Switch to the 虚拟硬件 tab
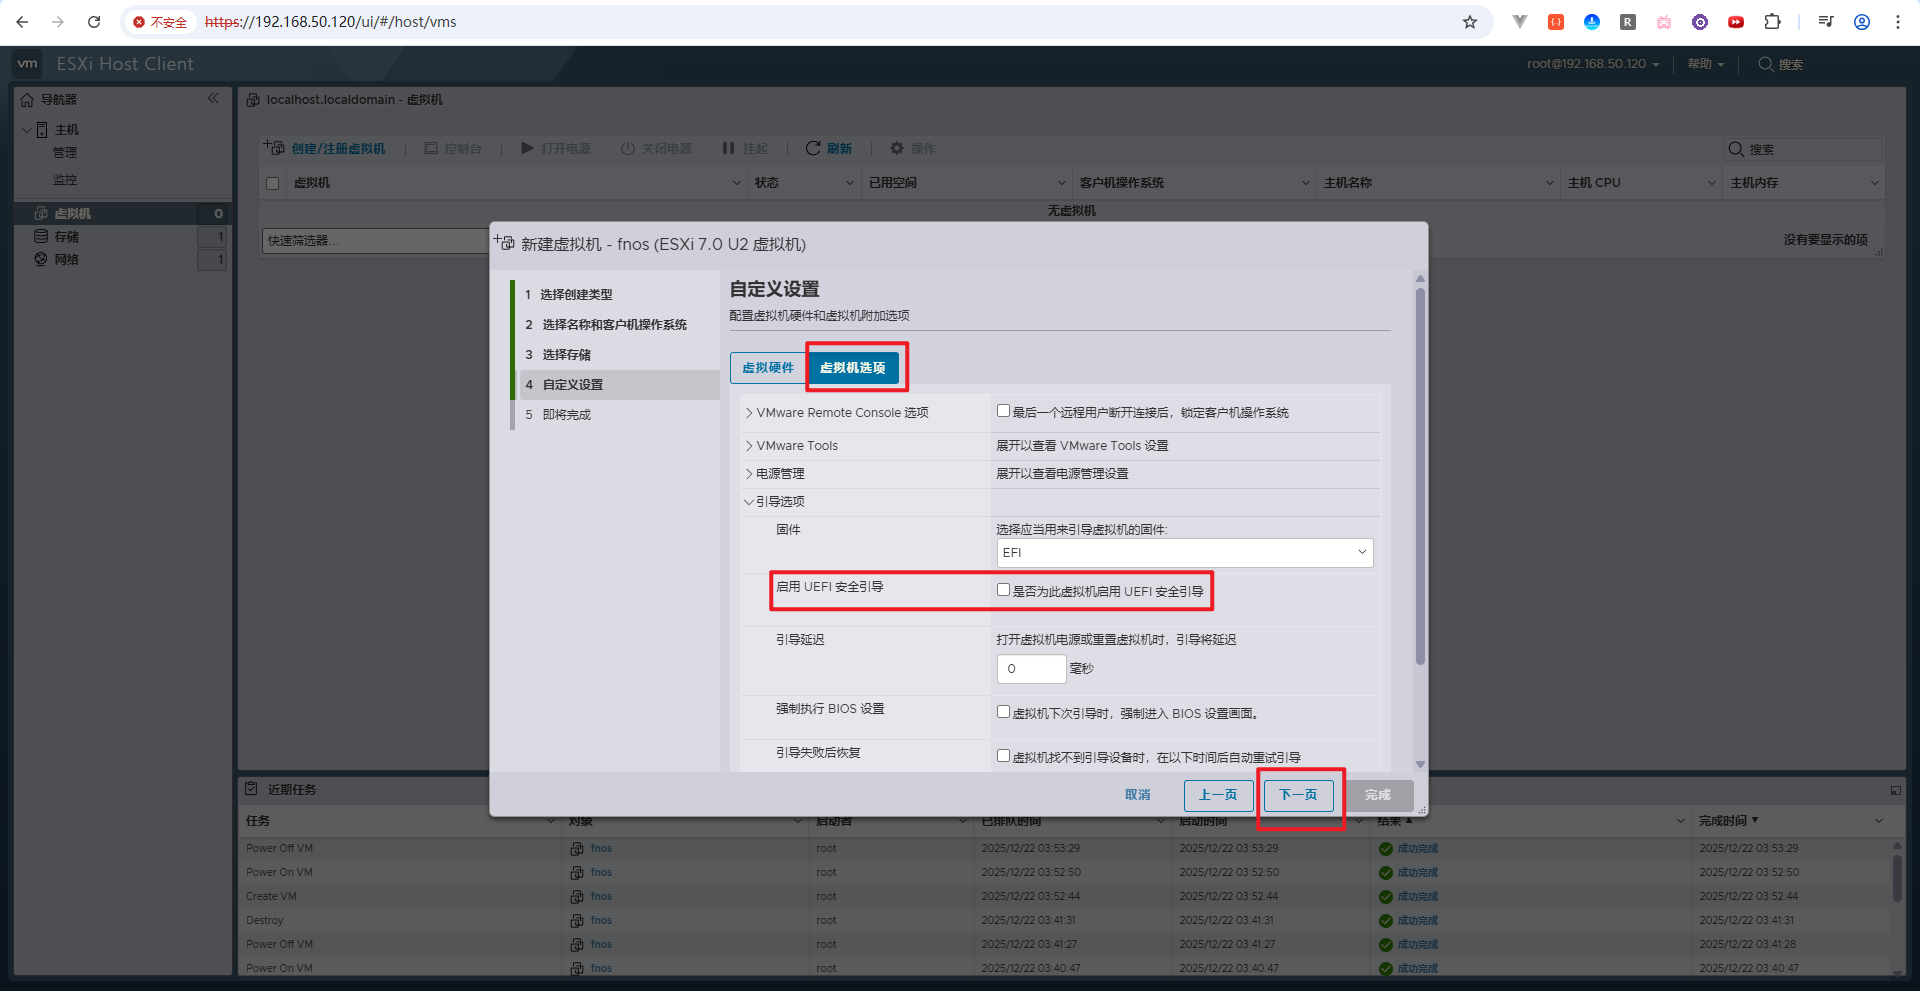Viewport: 1920px width, 991px height. [x=768, y=368]
